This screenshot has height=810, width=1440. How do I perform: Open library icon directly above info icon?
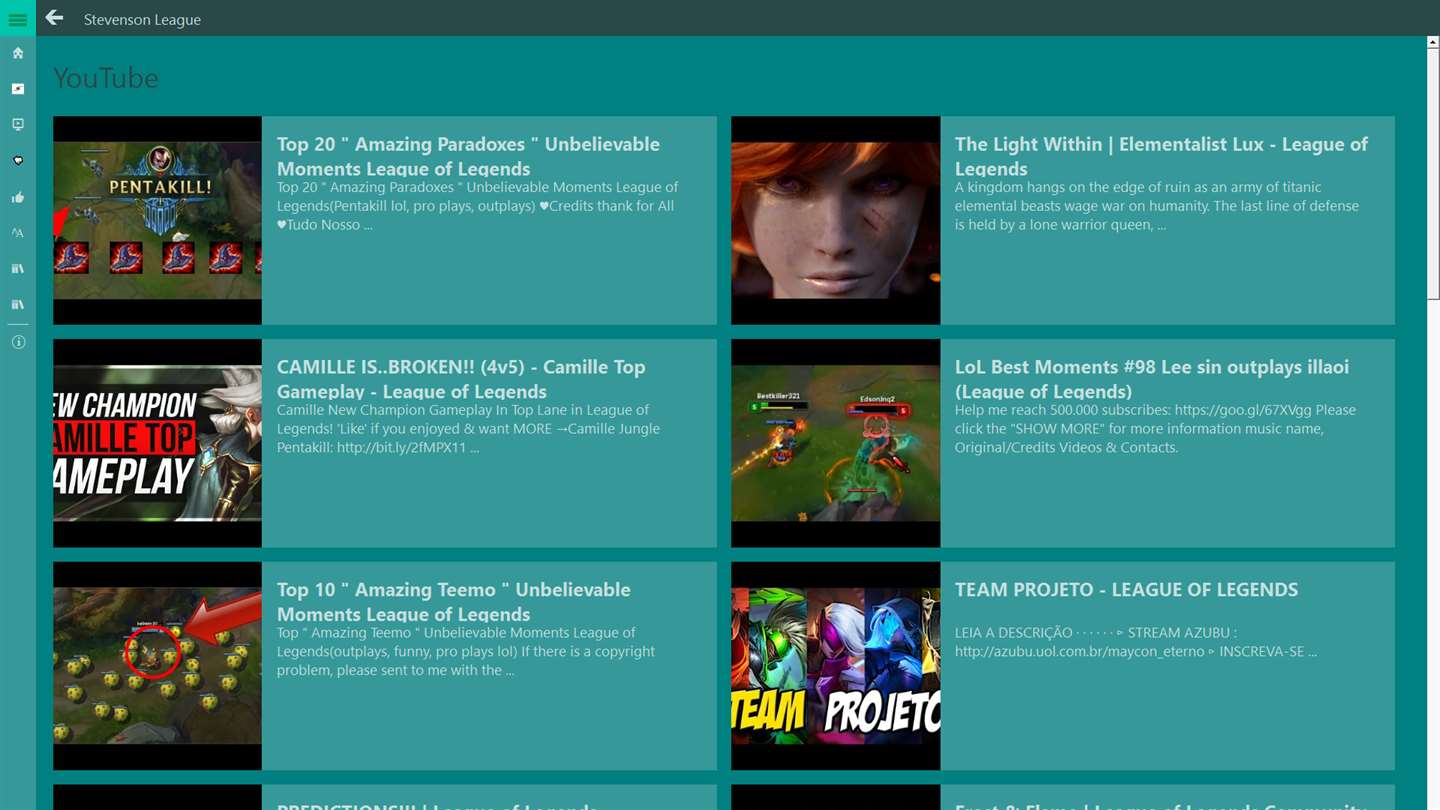[x=18, y=305]
